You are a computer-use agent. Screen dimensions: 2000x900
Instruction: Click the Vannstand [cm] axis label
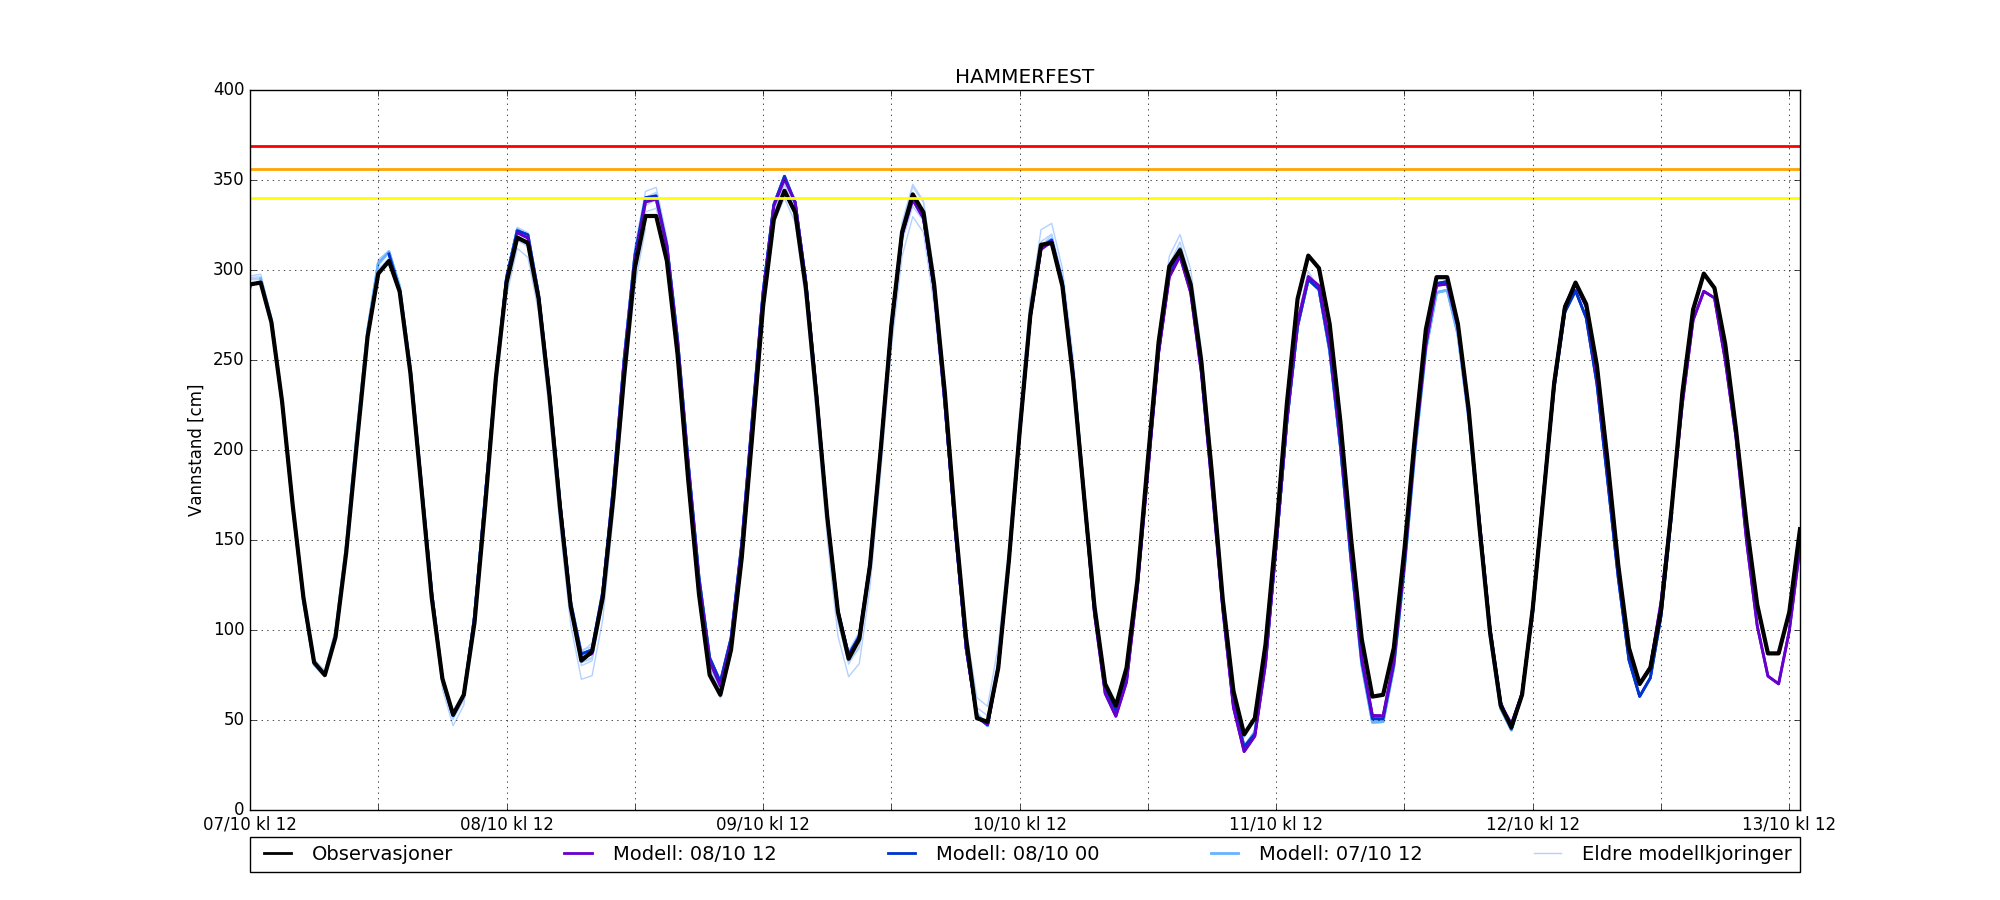195,450
